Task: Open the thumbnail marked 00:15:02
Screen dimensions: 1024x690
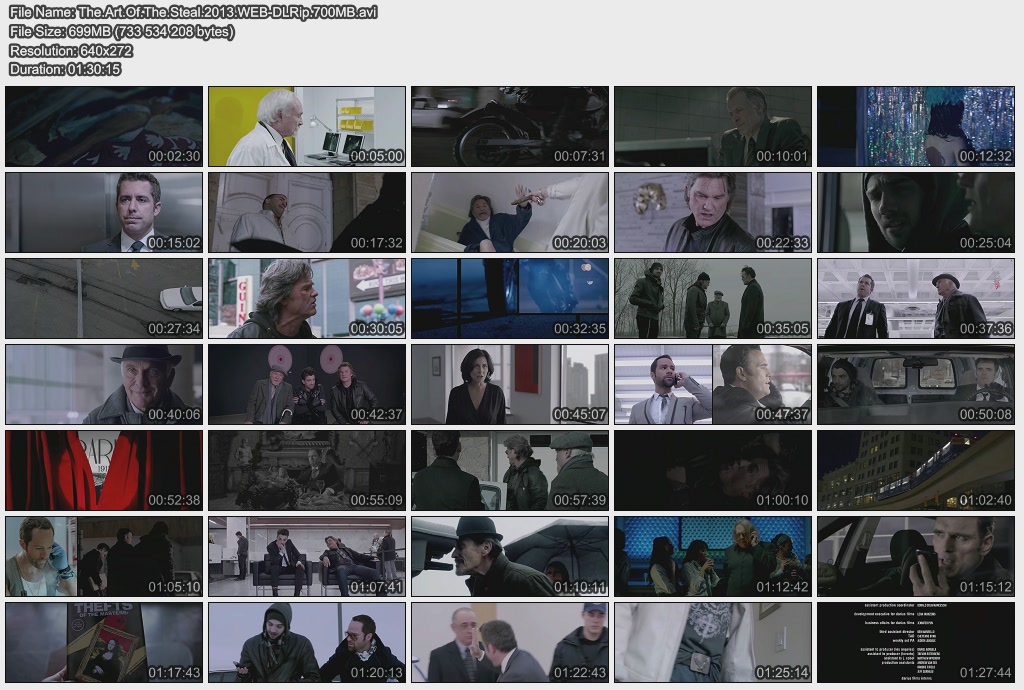Action: [103, 212]
